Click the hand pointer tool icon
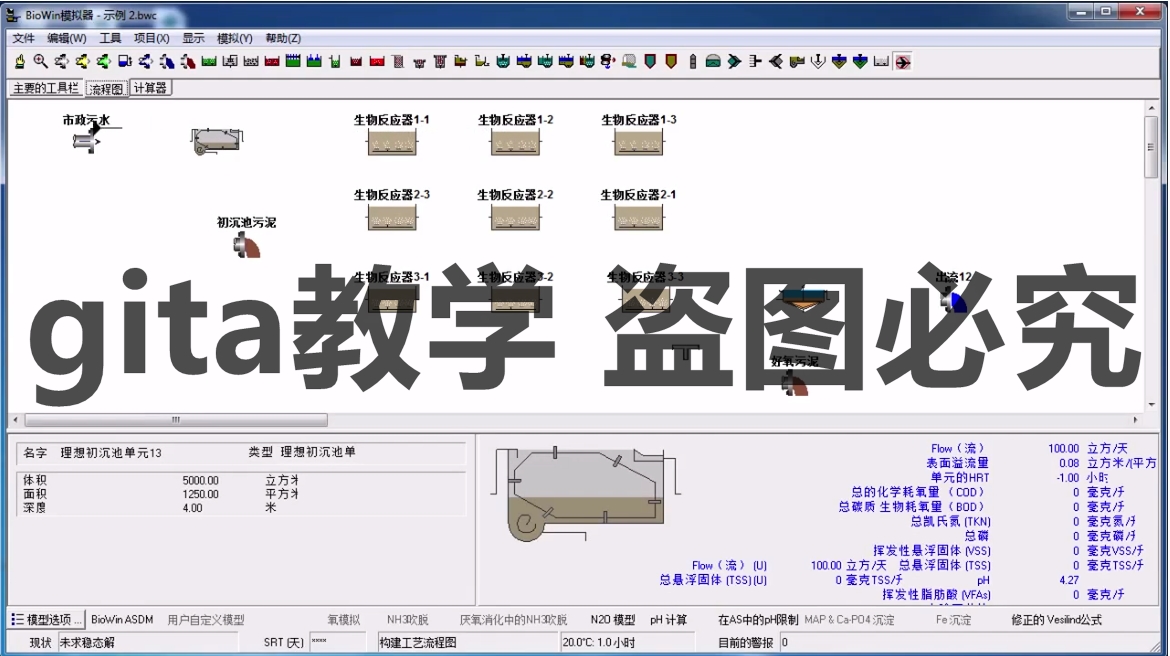This screenshot has width=1170, height=656. point(20,62)
